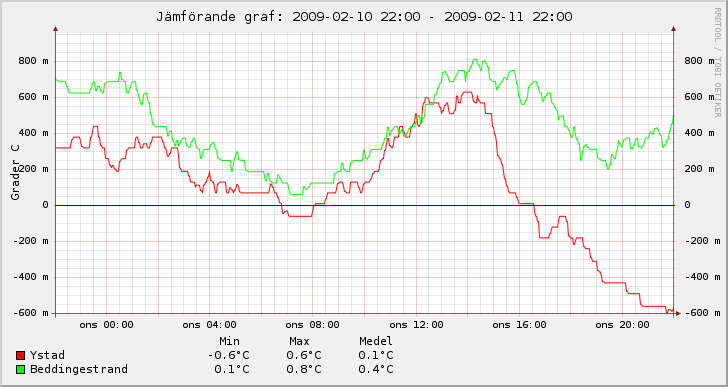Click the Ystad minimum value -0.6°C
728x387 pixels.
pyautogui.click(x=228, y=356)
